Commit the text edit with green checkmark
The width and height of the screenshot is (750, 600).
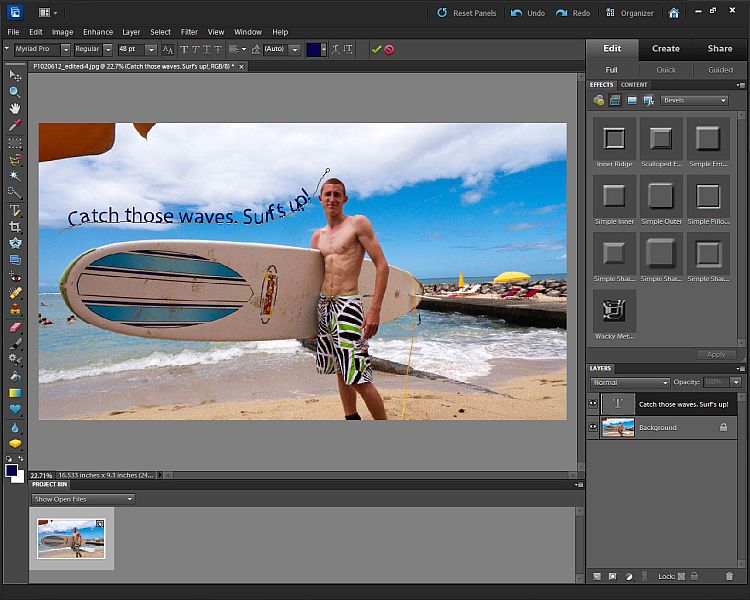376,49
